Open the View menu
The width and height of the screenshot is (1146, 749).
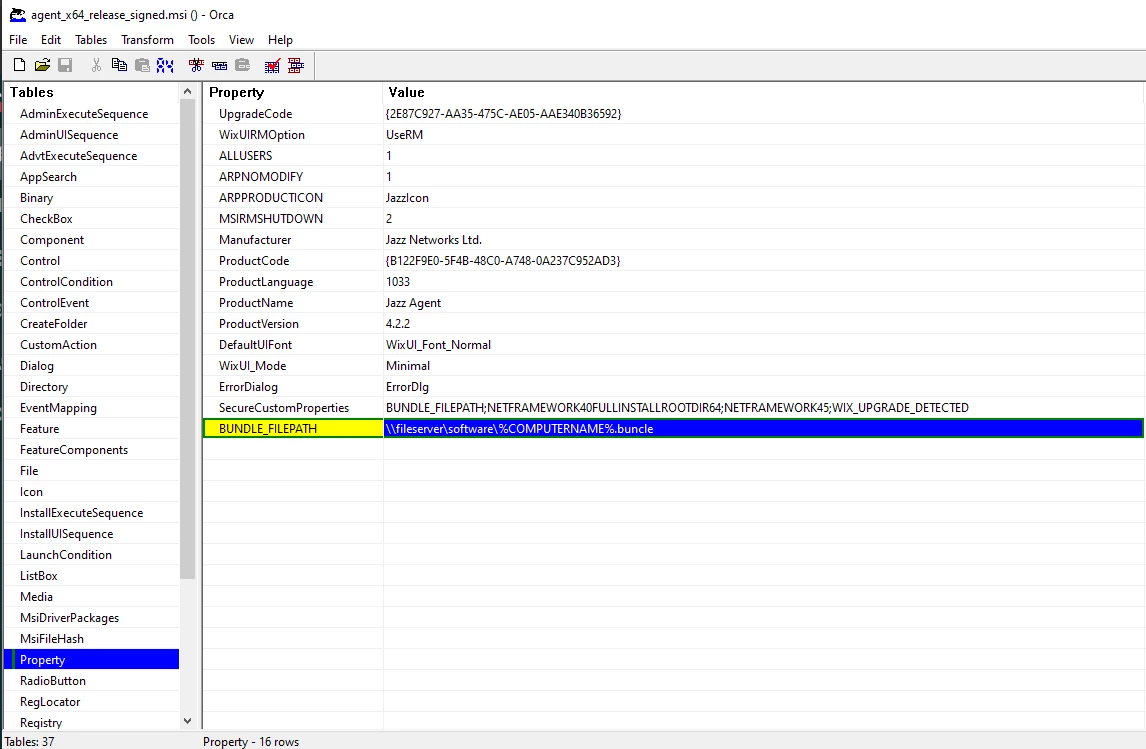click(241, 39)
